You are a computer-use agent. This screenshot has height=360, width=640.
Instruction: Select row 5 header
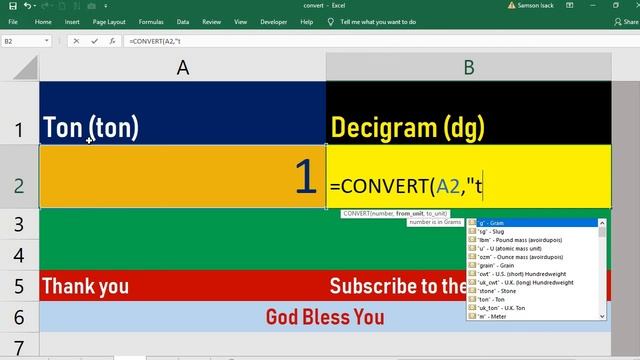19,286
